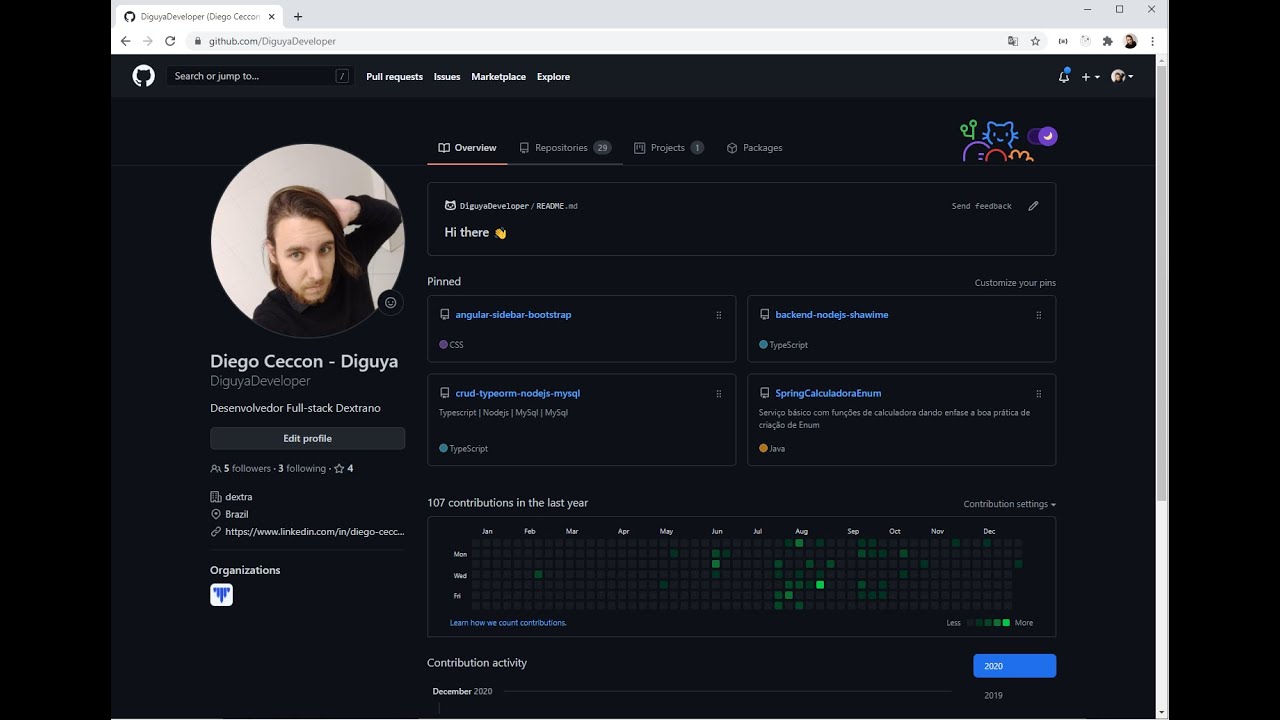
Task: Open the crud-typeorm-nodejs-mysql repository
Action: point(517,393)
